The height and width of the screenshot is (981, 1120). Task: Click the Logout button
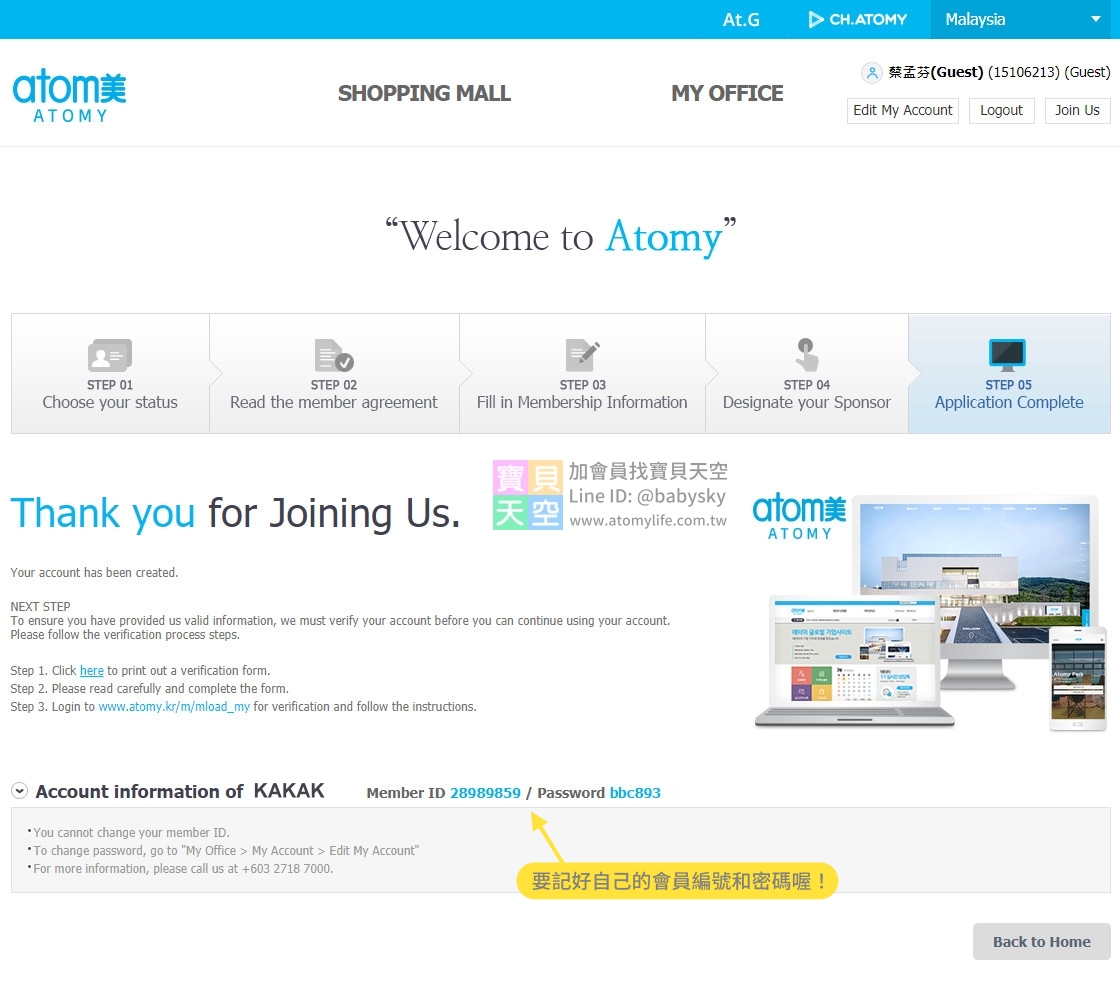(x=1001, y=111)
